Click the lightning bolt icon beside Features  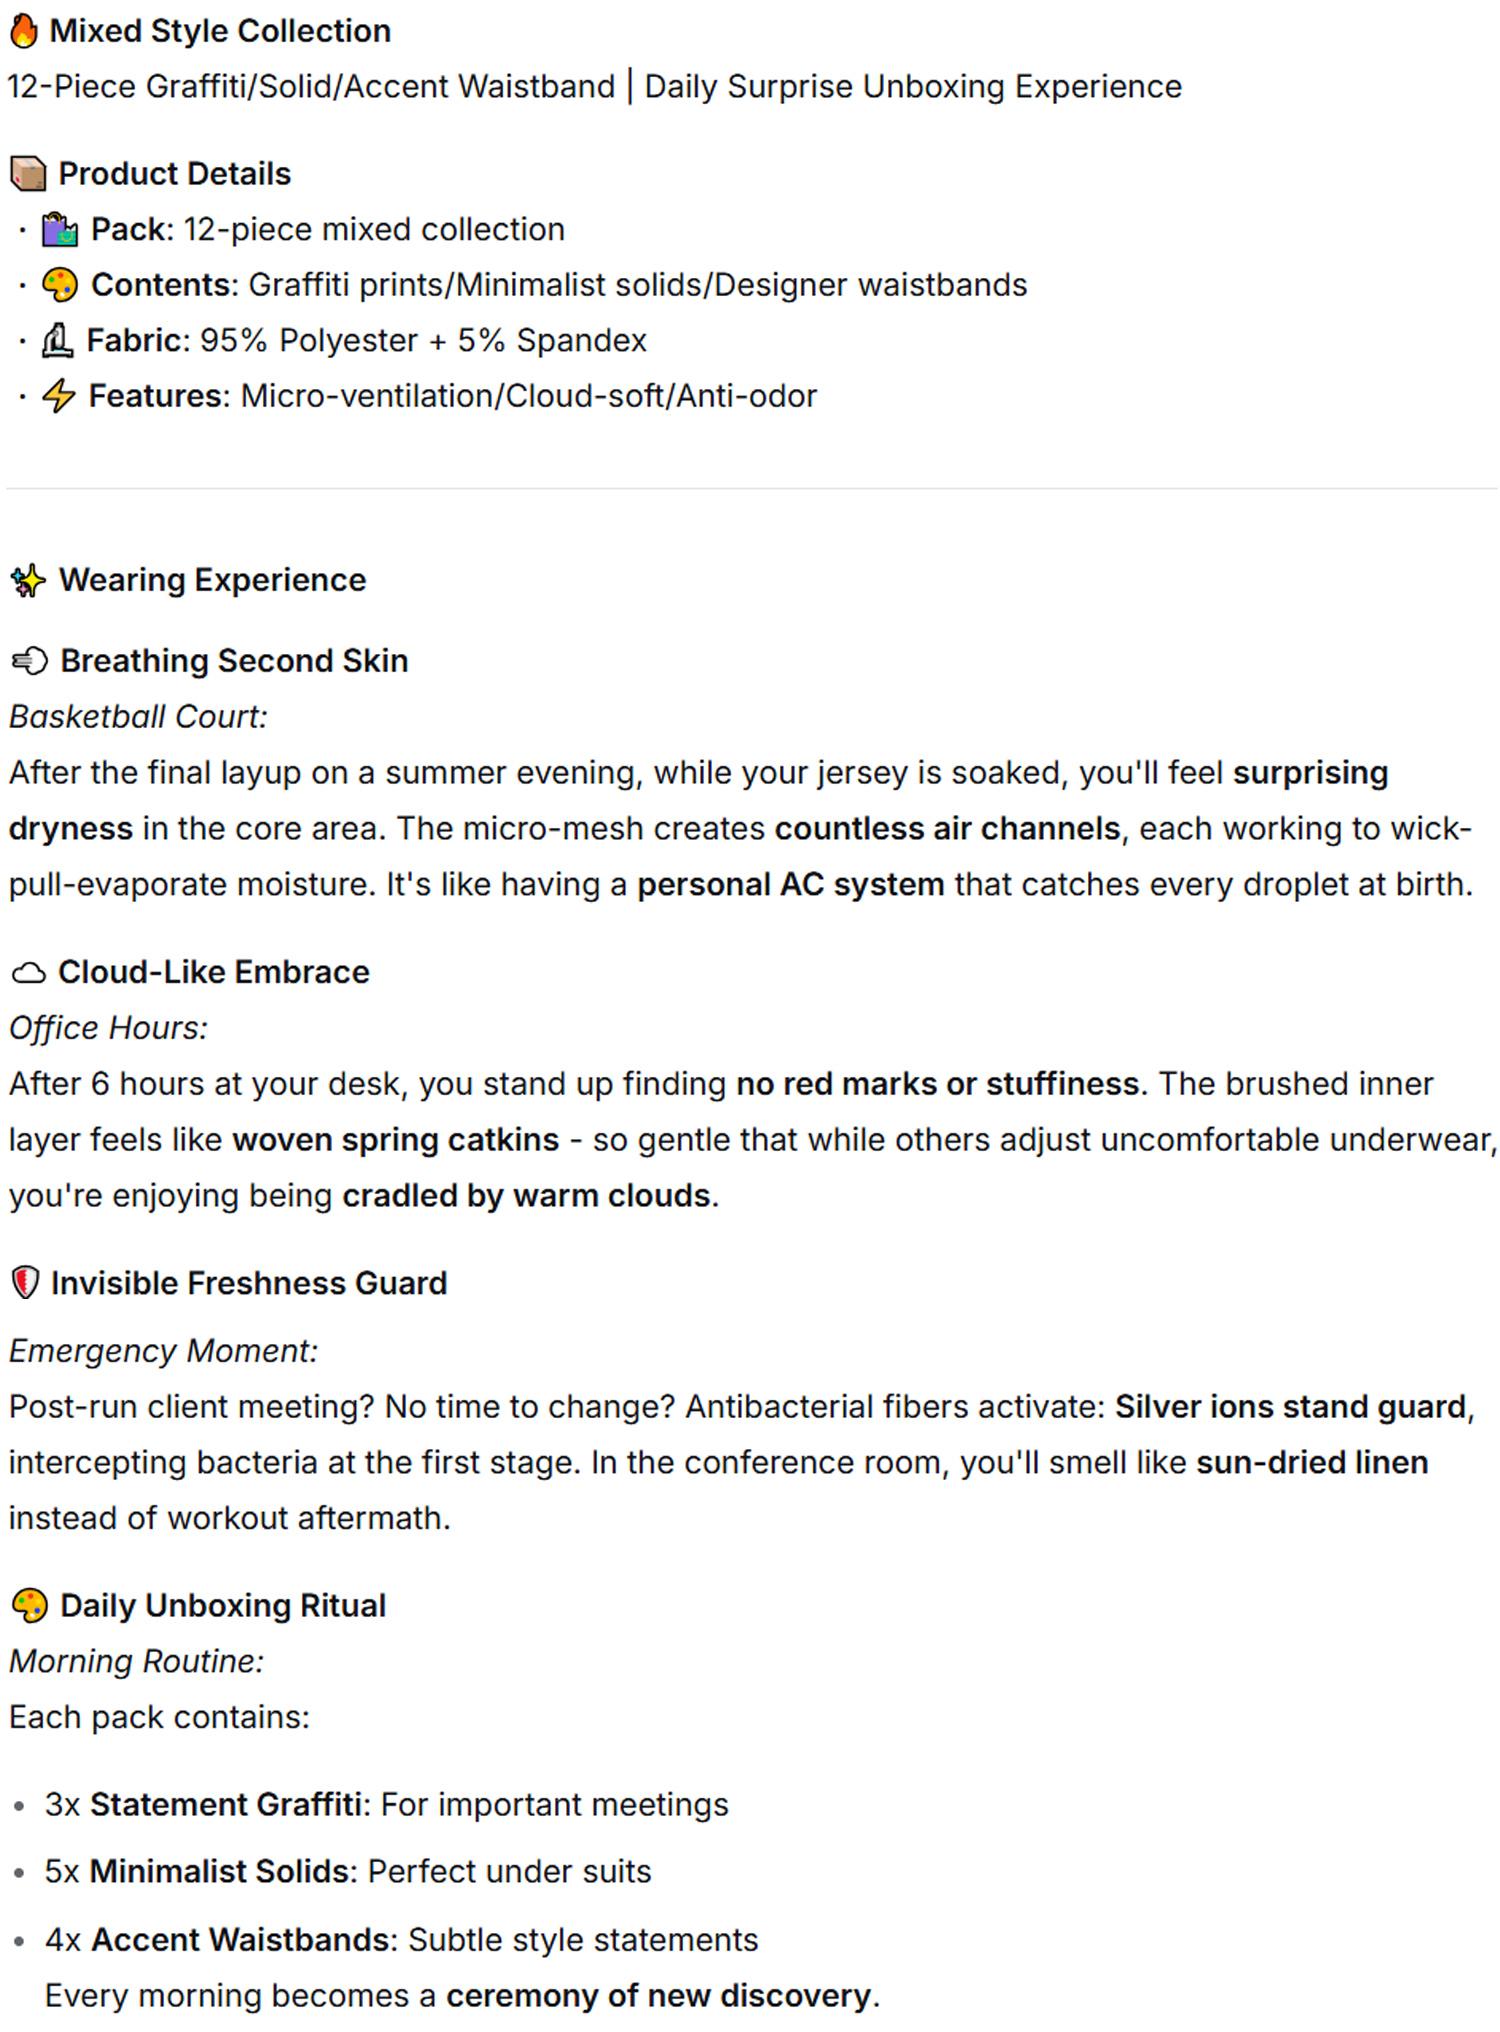(58, 397)
